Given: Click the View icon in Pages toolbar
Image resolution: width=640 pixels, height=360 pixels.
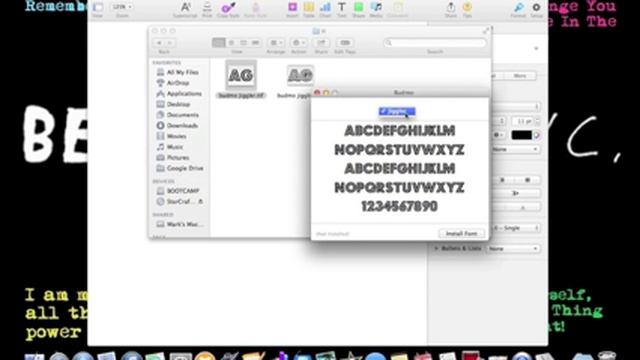Looking at the screenshot, I should (98, 7).
